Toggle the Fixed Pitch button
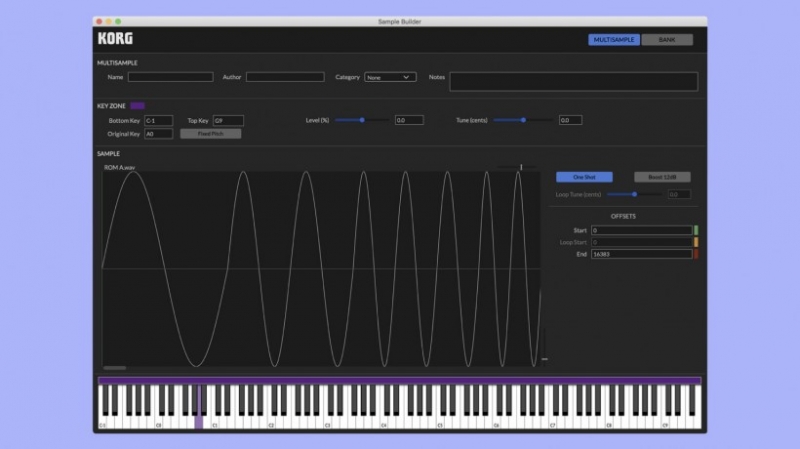800x449 pixels. (x=211, y=134)
